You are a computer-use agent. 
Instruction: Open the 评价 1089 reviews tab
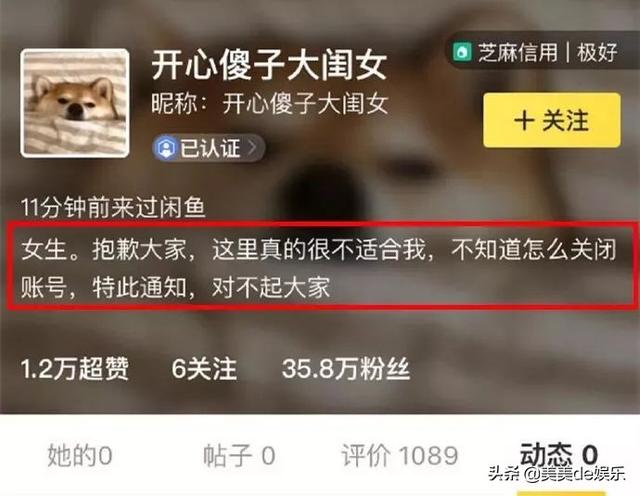(400, 455)
